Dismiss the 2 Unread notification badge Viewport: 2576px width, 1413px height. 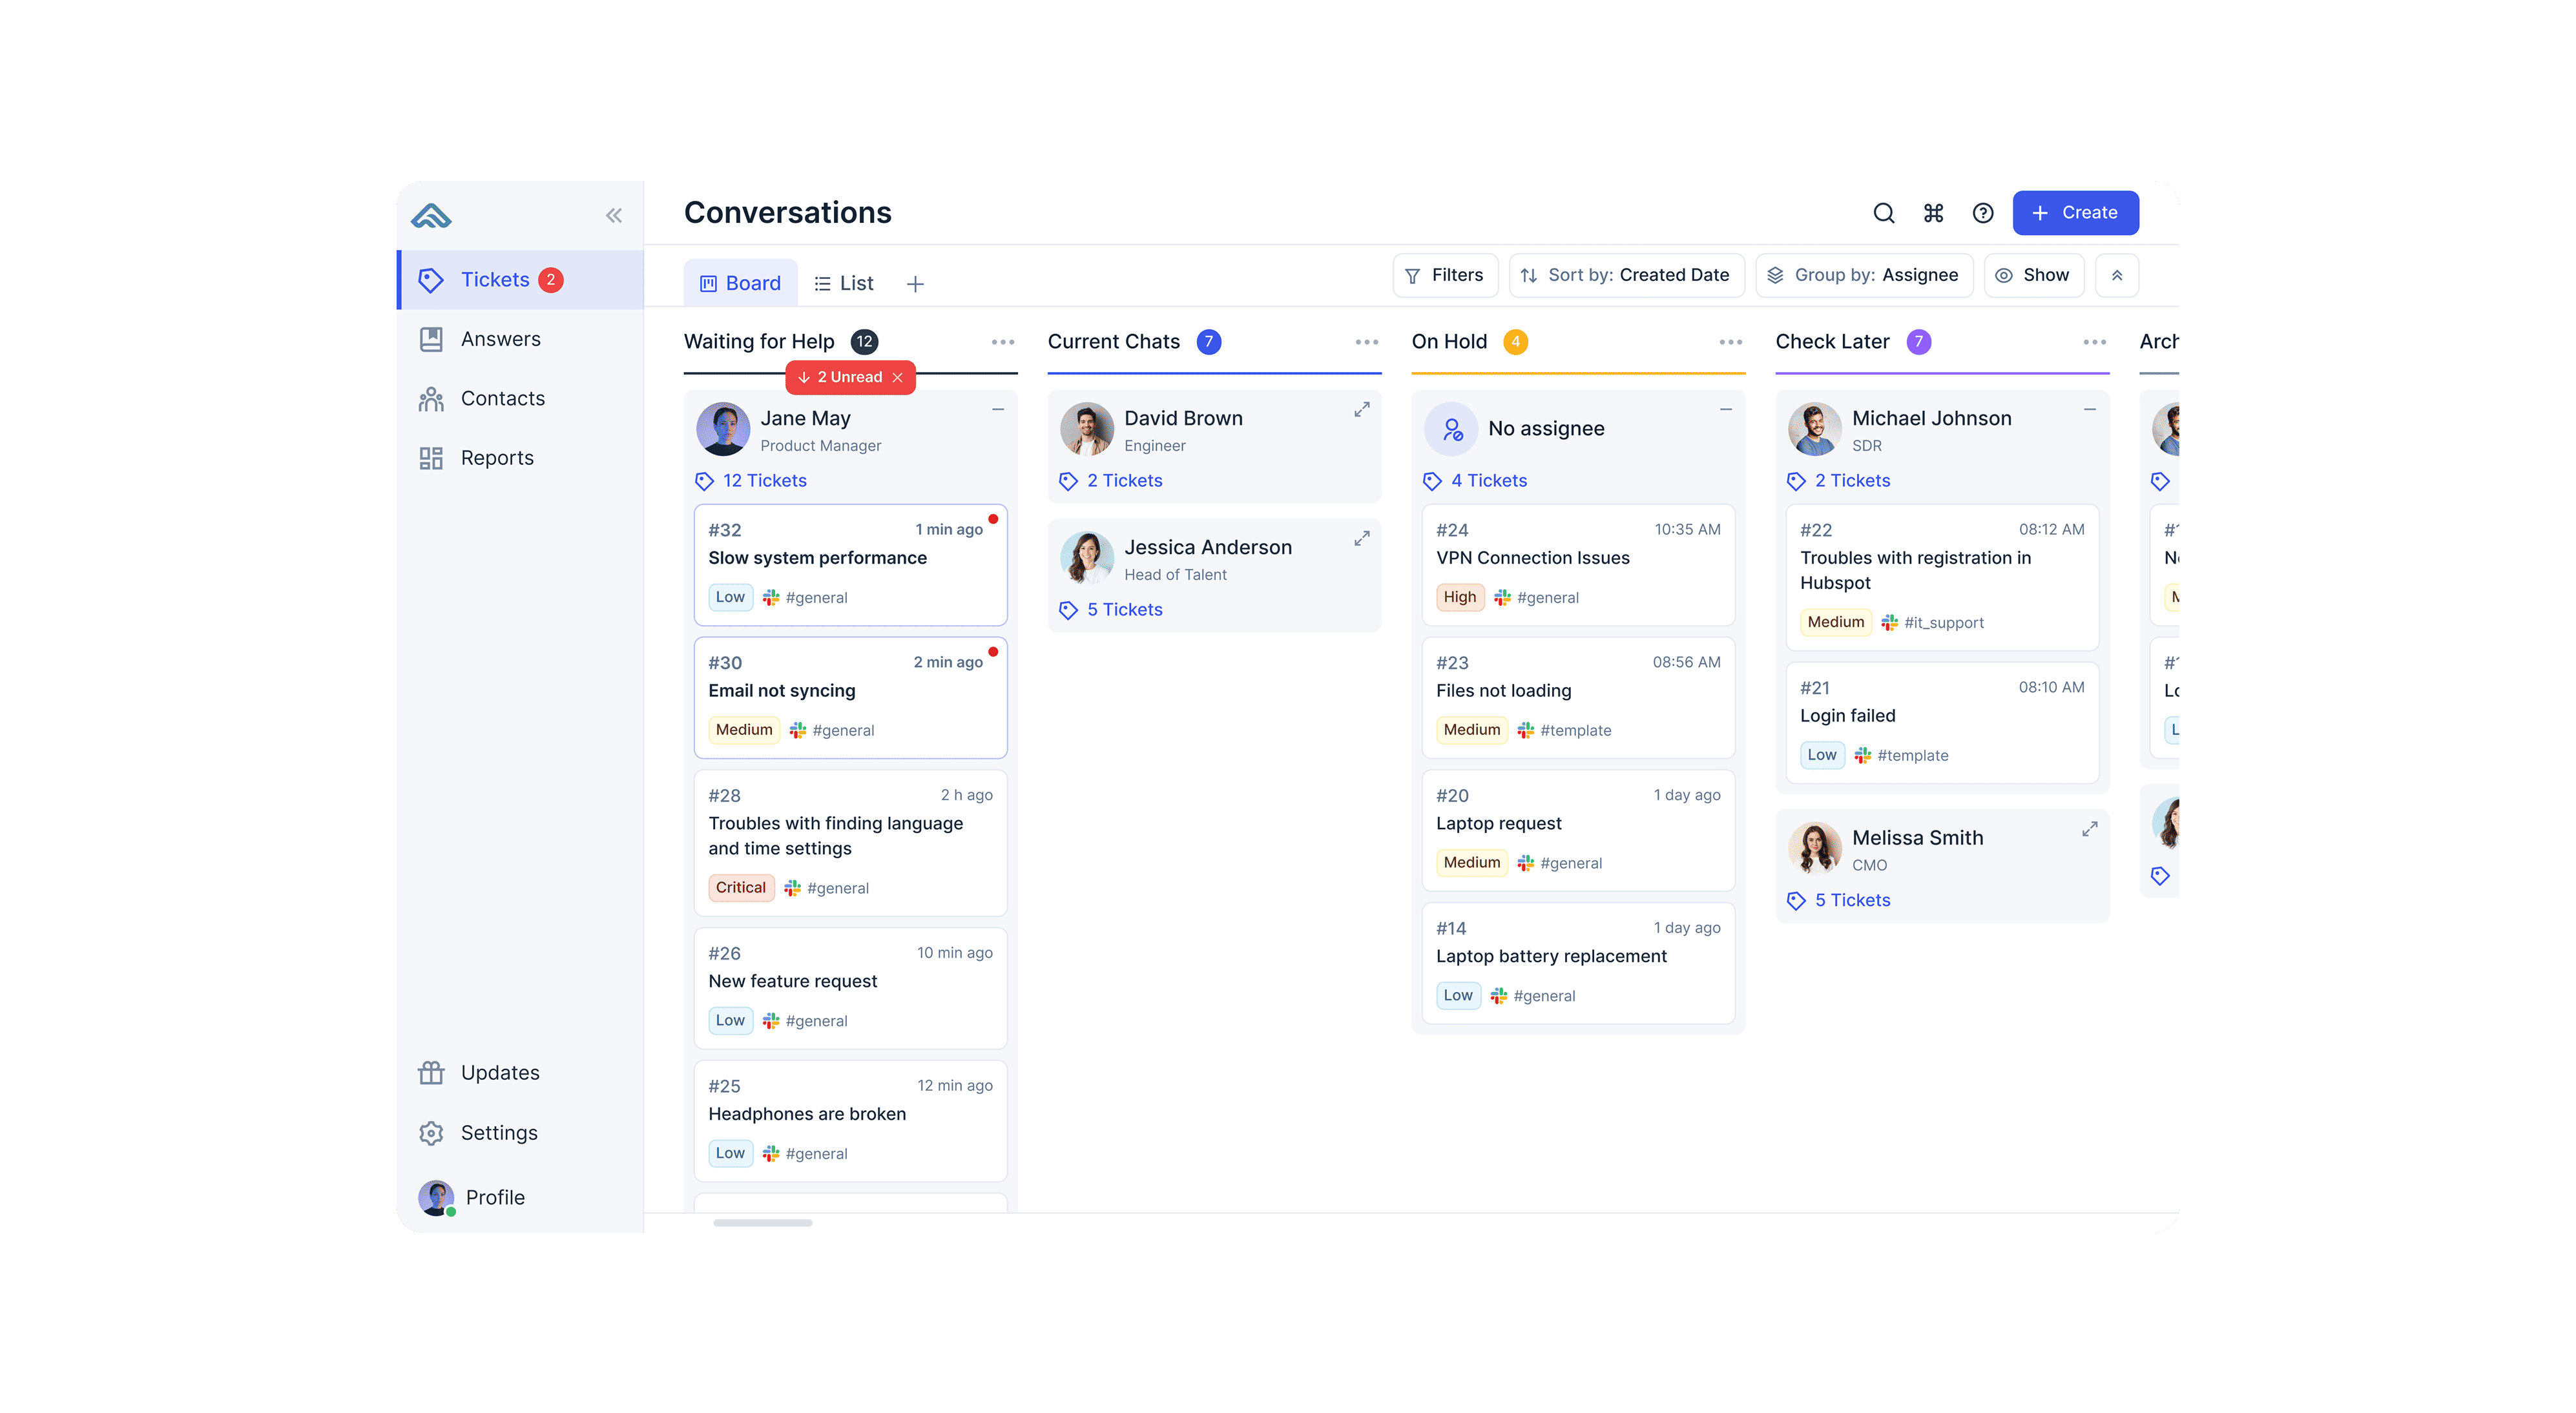[x=897, y=377]
